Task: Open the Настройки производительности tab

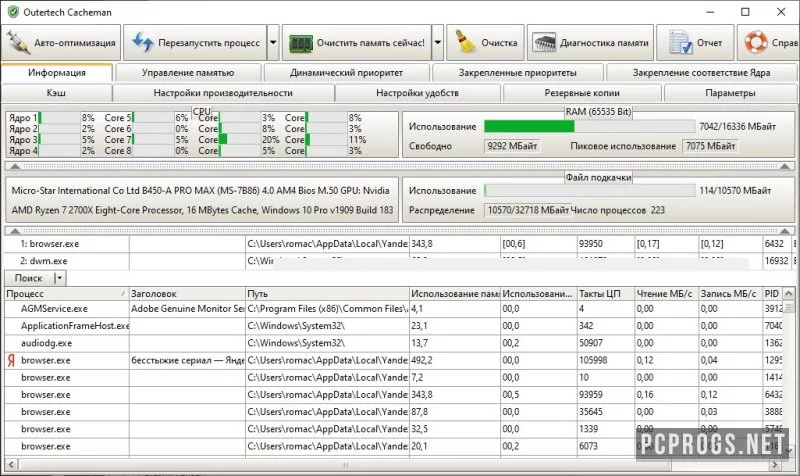Action: coord(223,93)
